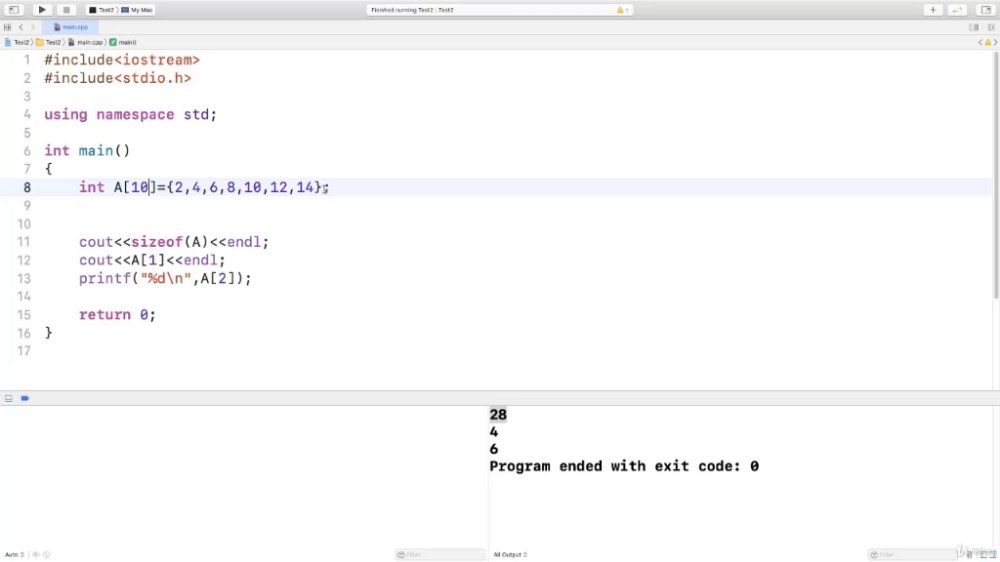Go back in editor history
This screenshot has height=562, width=1000.
click(21, 27)
